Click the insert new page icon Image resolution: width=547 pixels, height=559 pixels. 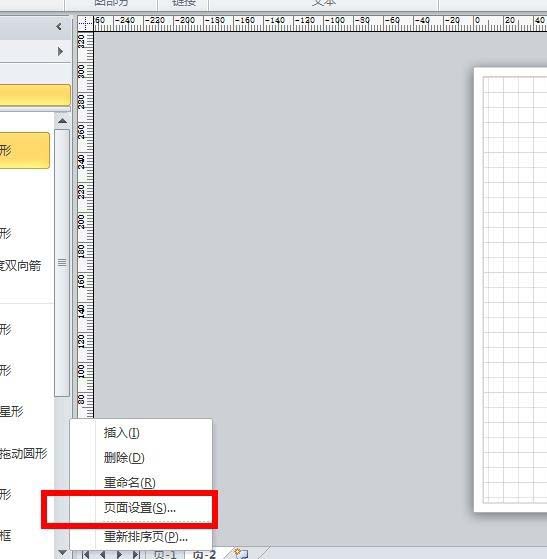(x=240, y=554)
